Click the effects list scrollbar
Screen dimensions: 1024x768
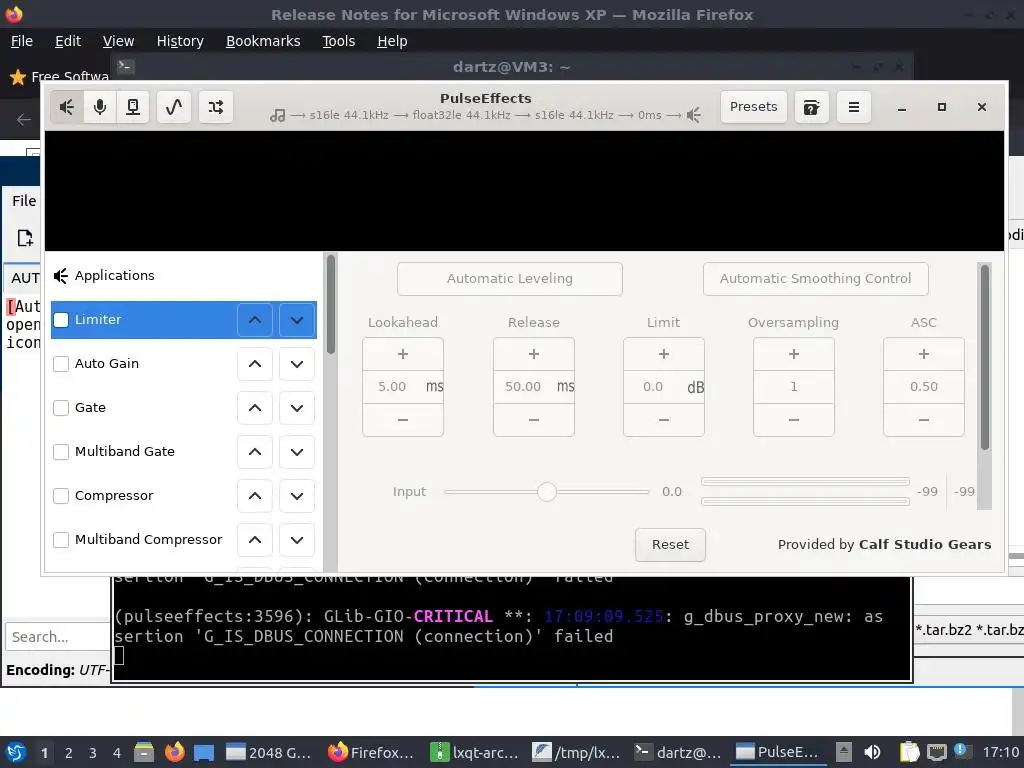330,304
